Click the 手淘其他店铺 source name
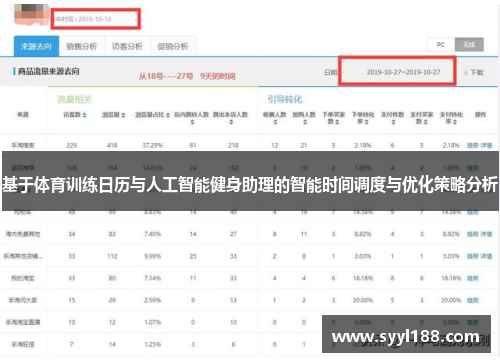The height and width of the screenshot is (362, 500). click(23, 256)
